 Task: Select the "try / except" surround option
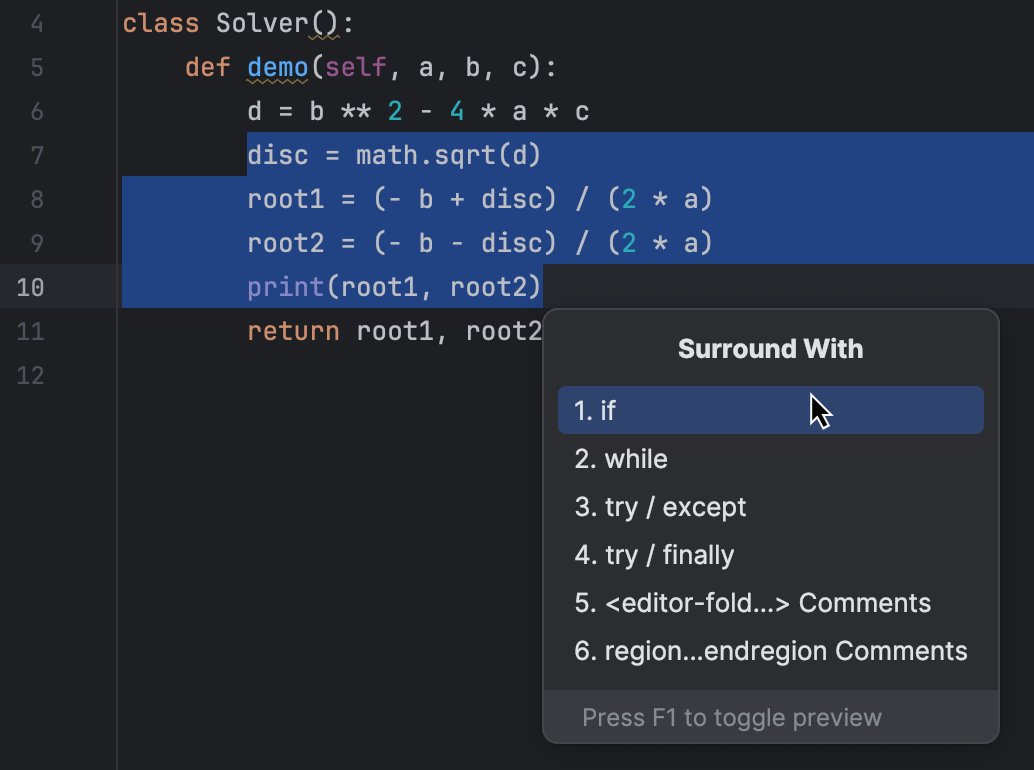[660, 507]
